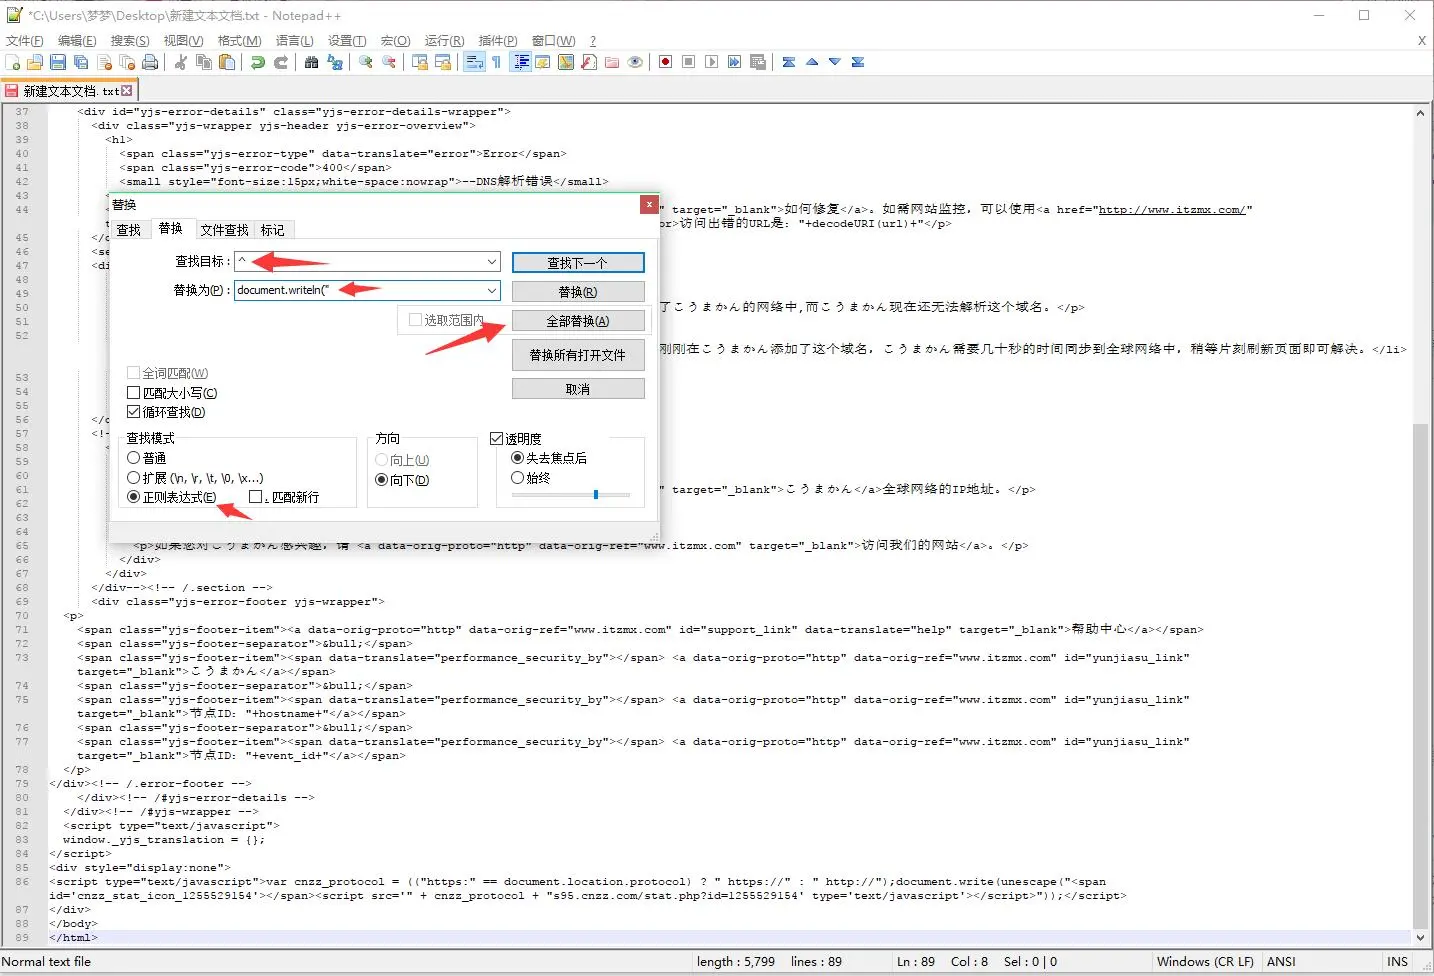The image size is (1434, 976).
Task: Click the Zoom Out magnifier icon
Action: click(389, 62)
